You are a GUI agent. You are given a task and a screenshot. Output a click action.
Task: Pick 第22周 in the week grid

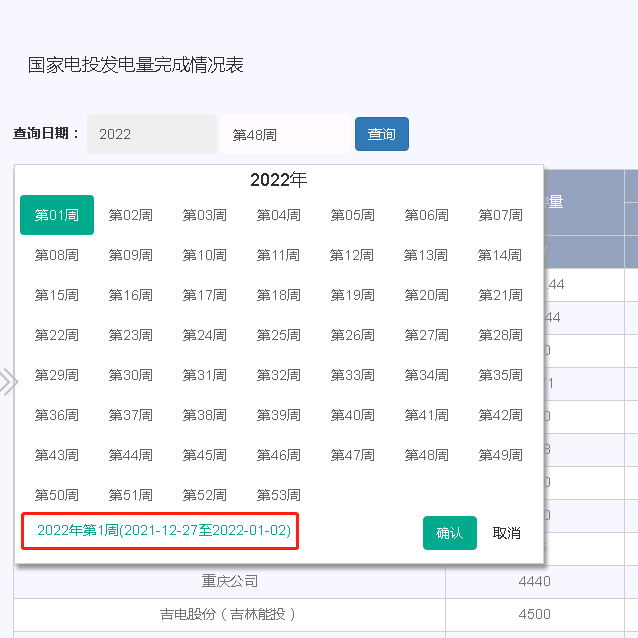click(x=57, y=335)
